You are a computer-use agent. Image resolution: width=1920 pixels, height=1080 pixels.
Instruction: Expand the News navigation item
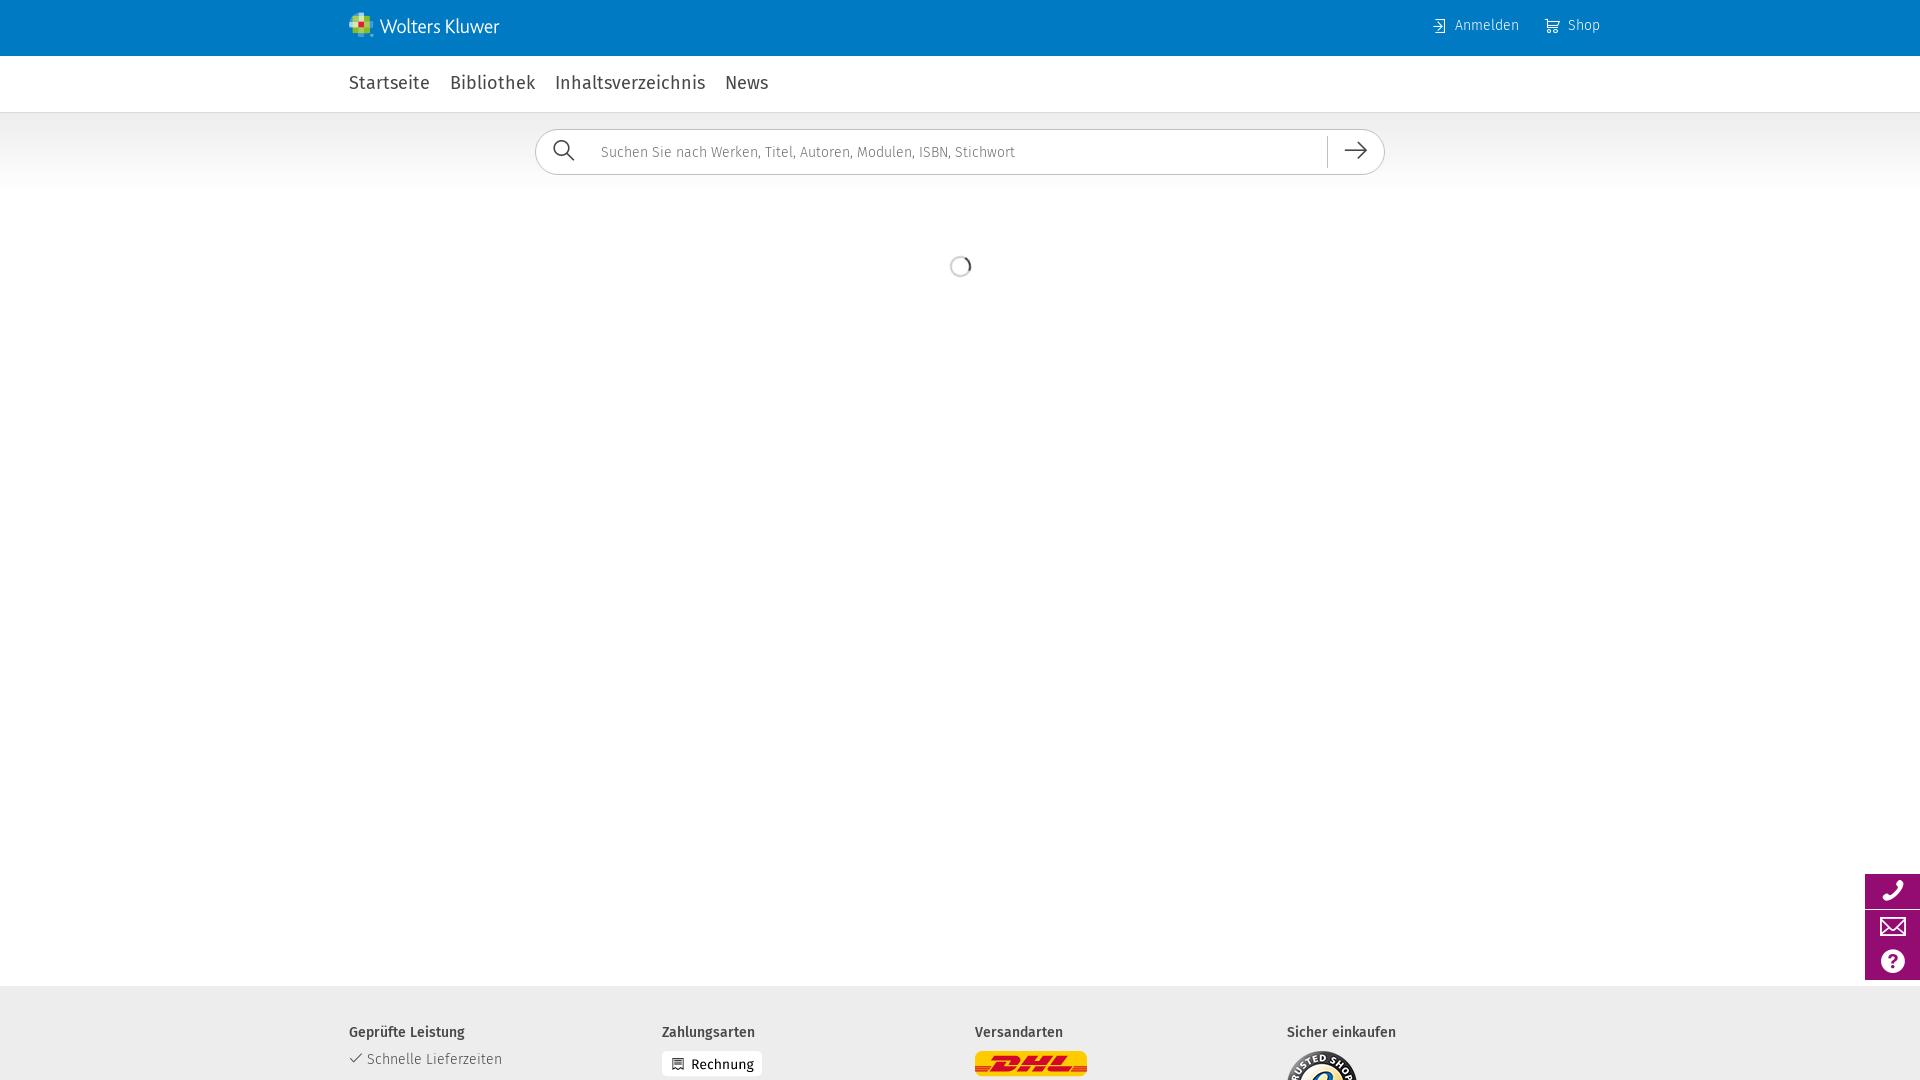click(x=746, y=83)
